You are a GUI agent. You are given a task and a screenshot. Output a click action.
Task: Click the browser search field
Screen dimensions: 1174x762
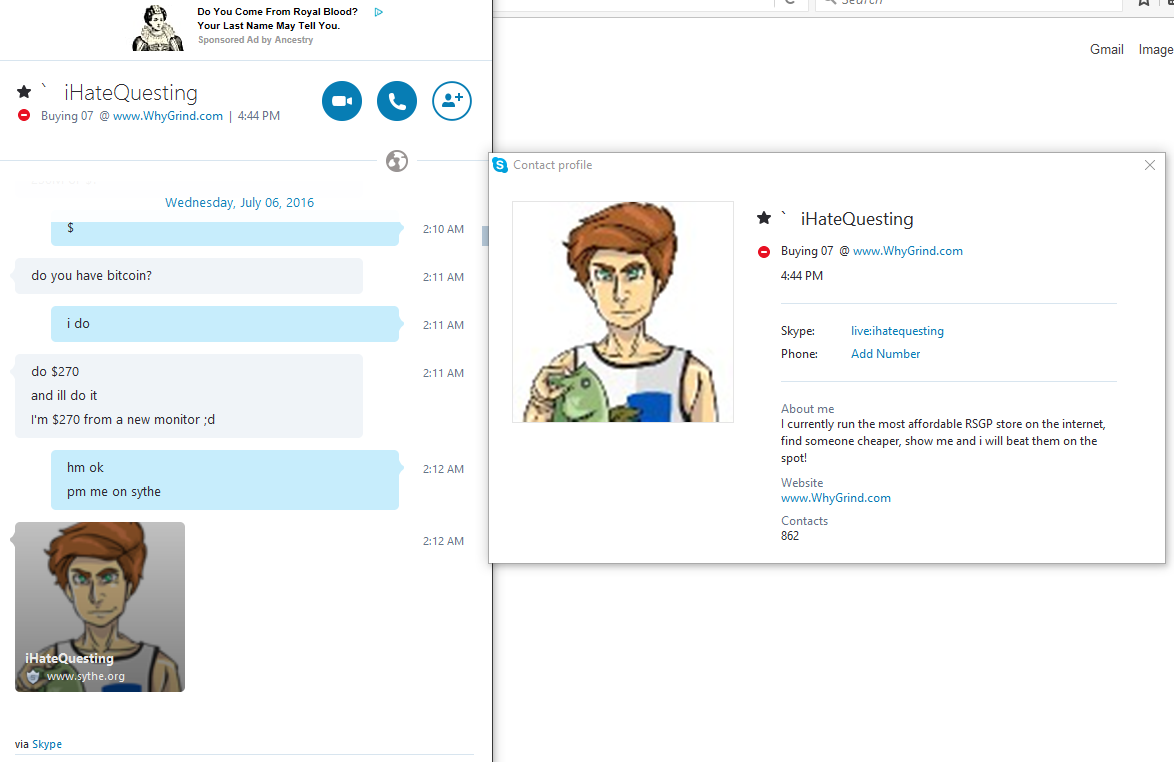[968, 4]
